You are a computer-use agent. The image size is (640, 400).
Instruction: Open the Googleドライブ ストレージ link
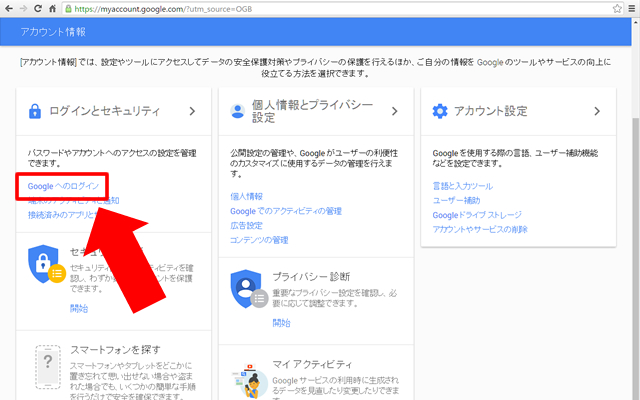coord(477,215)
